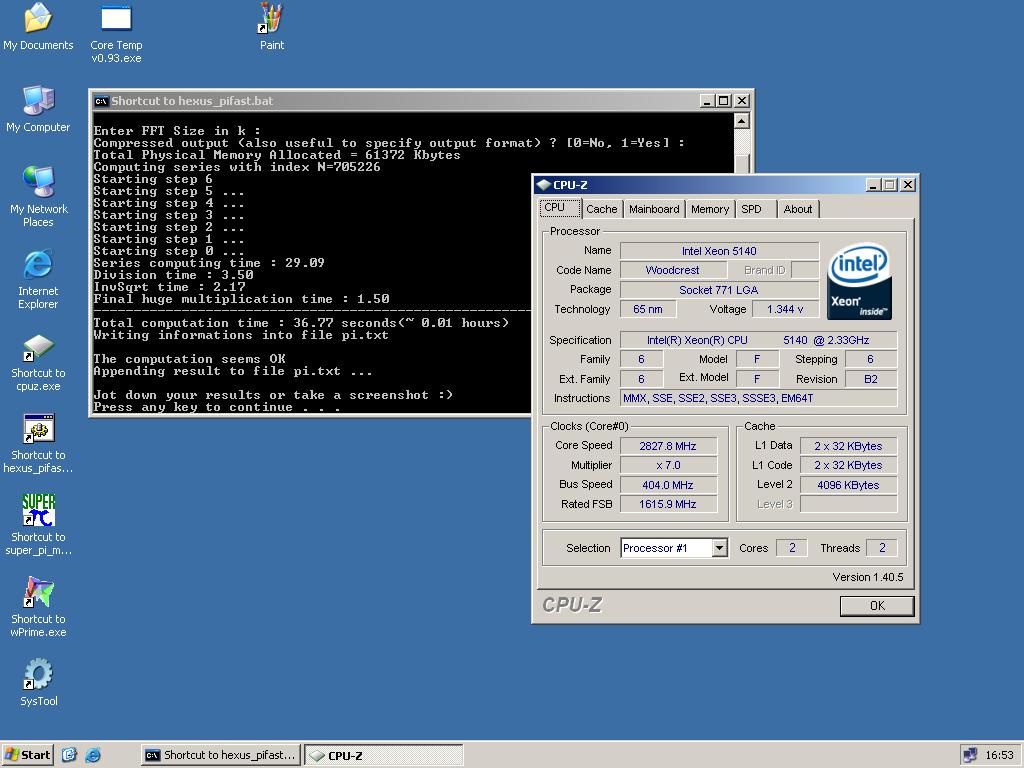This screenshot has height=768, width=1024.
Task: Expand the Processor #1 selection dropdown
Action: pos(719,548)
